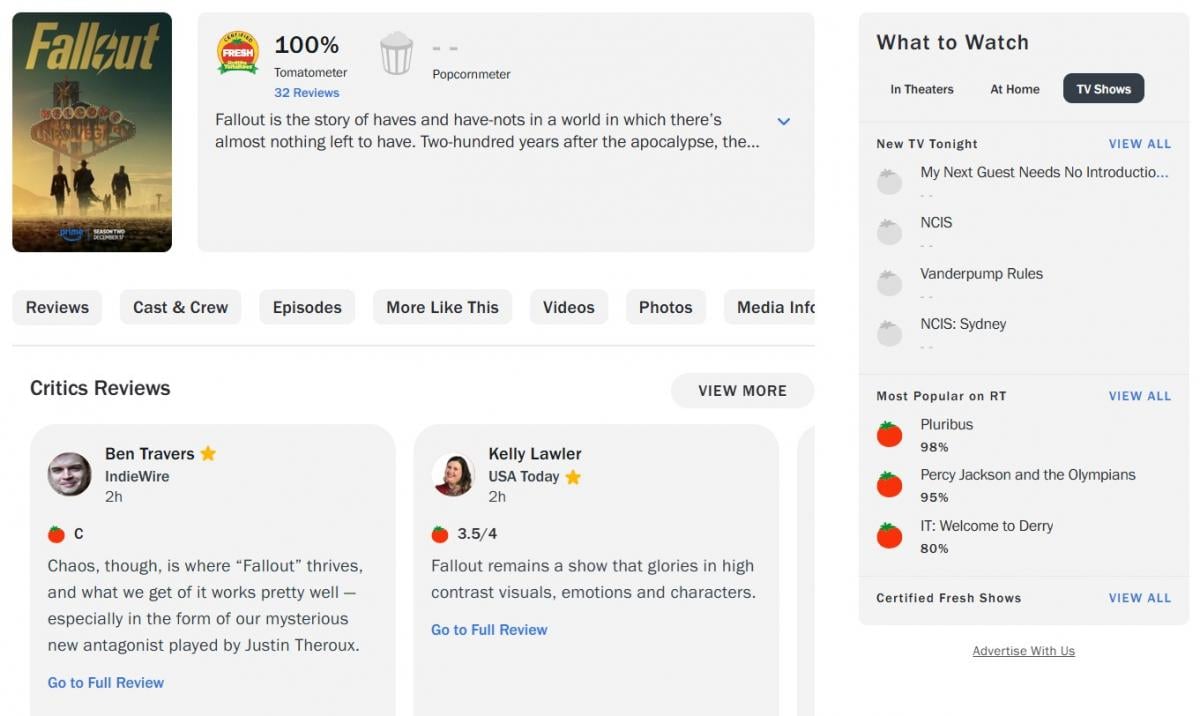Click the tomato icon beside Ben Travers' C grade
Image resolution: width=1200 pixels, height=716 pixels.
click(x=57, y=533)
